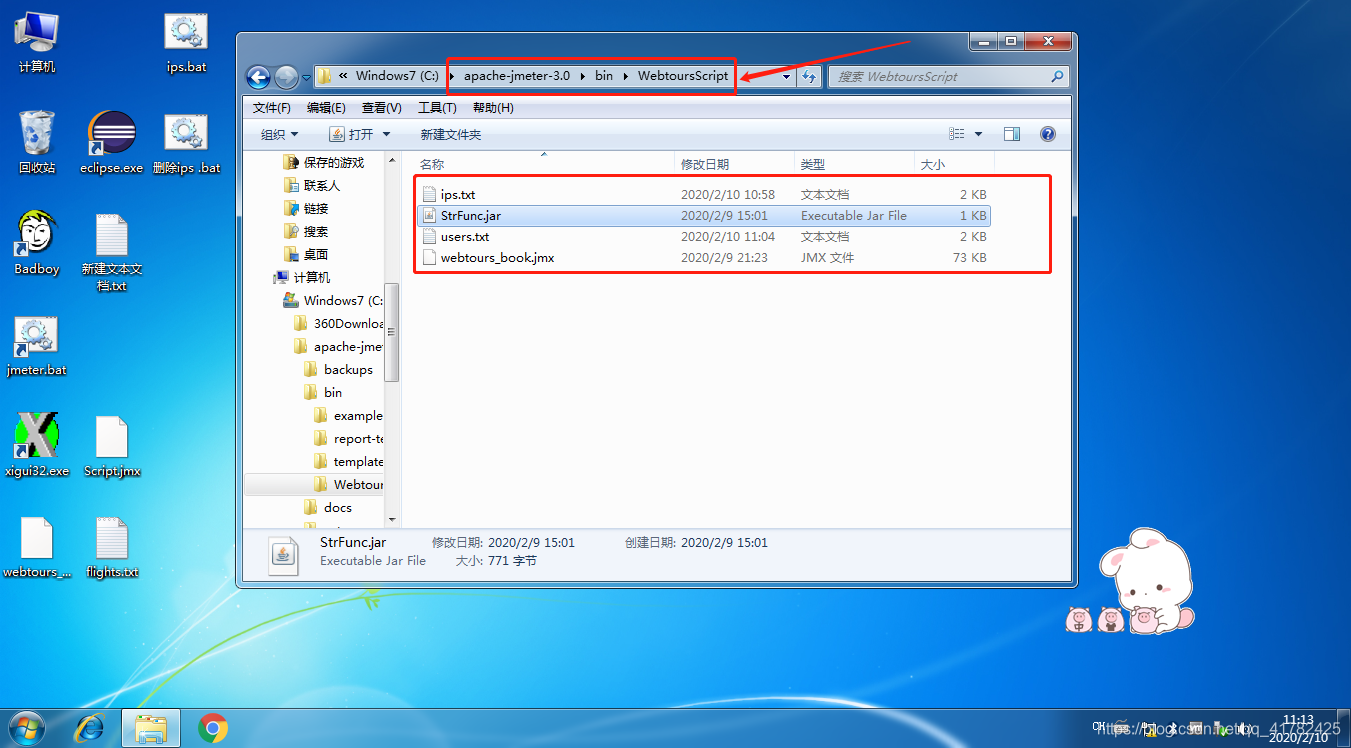Image resolution: width=1351 pixels, height=748 pixels.
Task: Select the ips.txt file
Action: pos(703,194)
